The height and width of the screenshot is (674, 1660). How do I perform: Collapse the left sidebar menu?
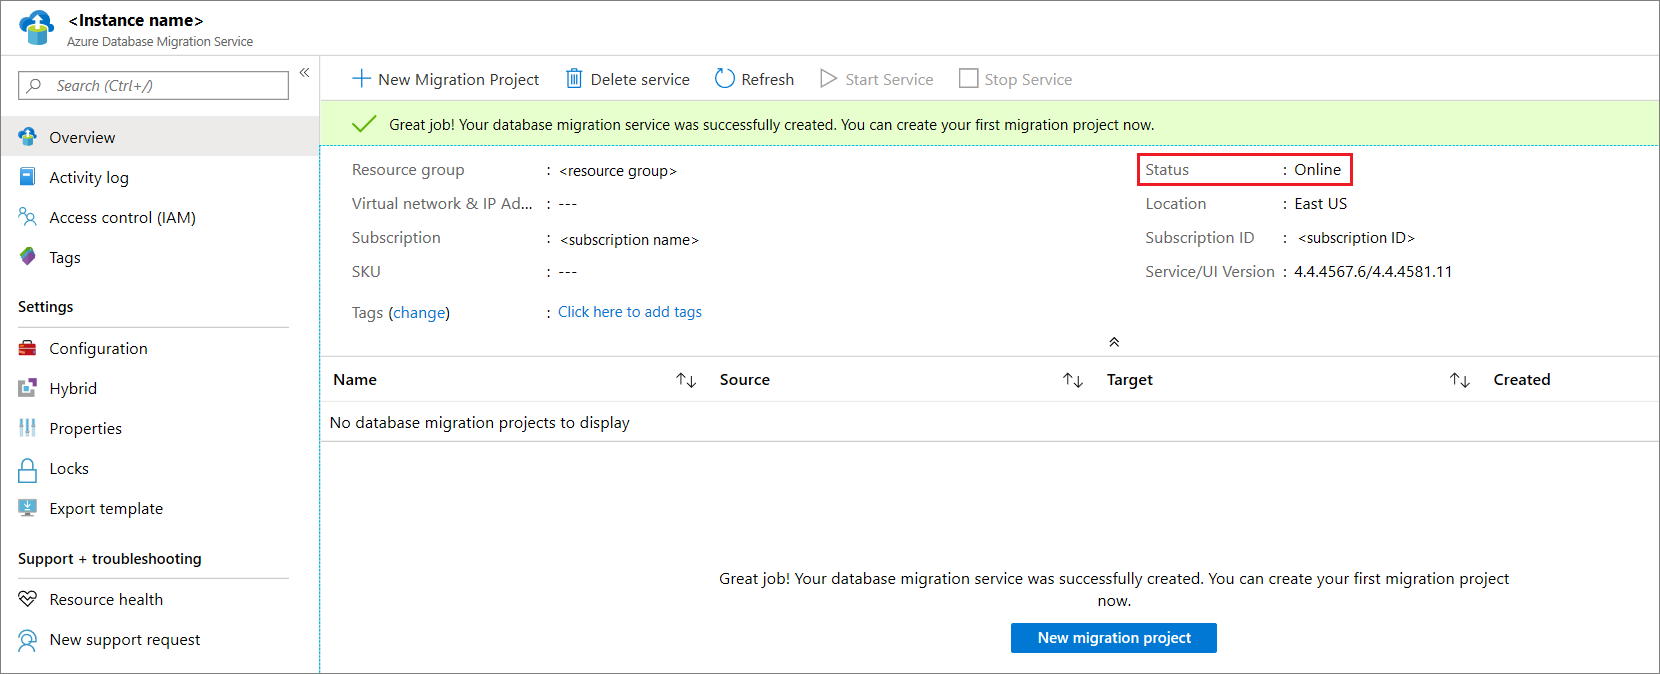coord(305,73)
